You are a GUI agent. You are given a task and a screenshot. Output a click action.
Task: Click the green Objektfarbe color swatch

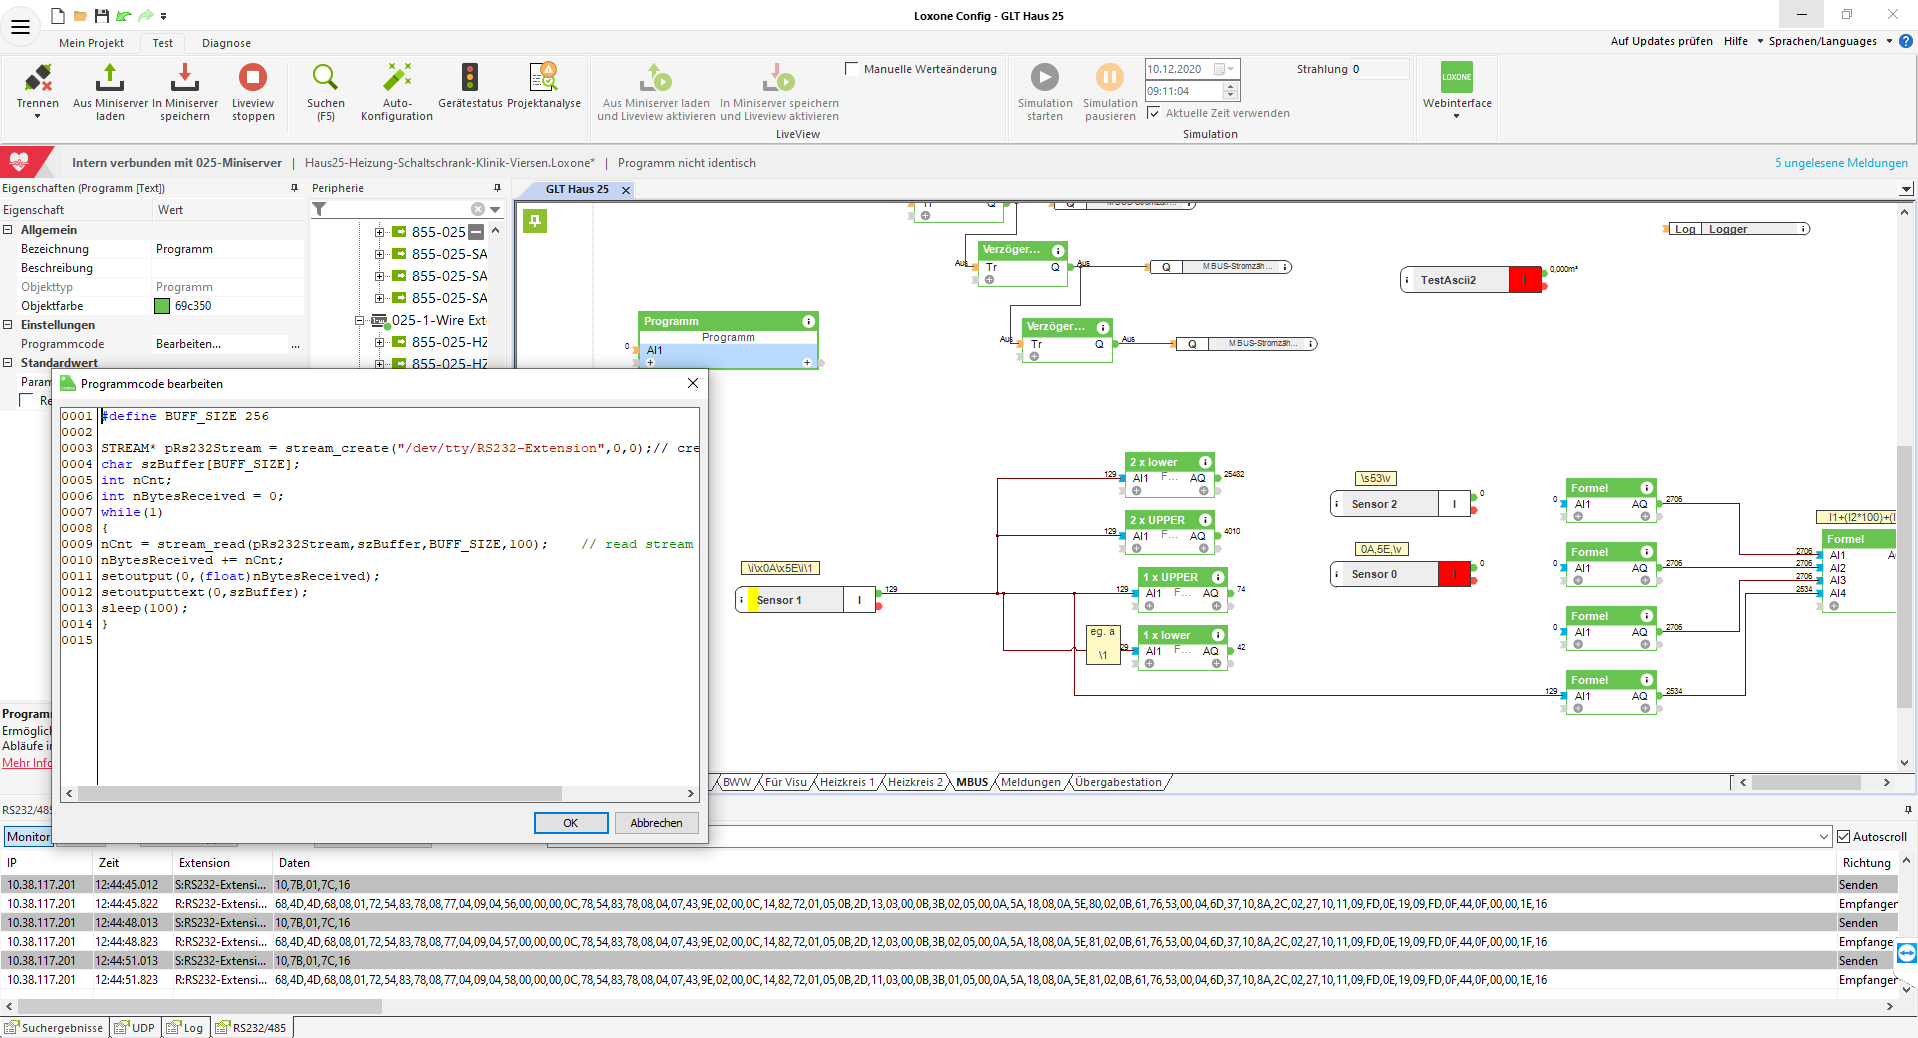[x=162, y=306]
